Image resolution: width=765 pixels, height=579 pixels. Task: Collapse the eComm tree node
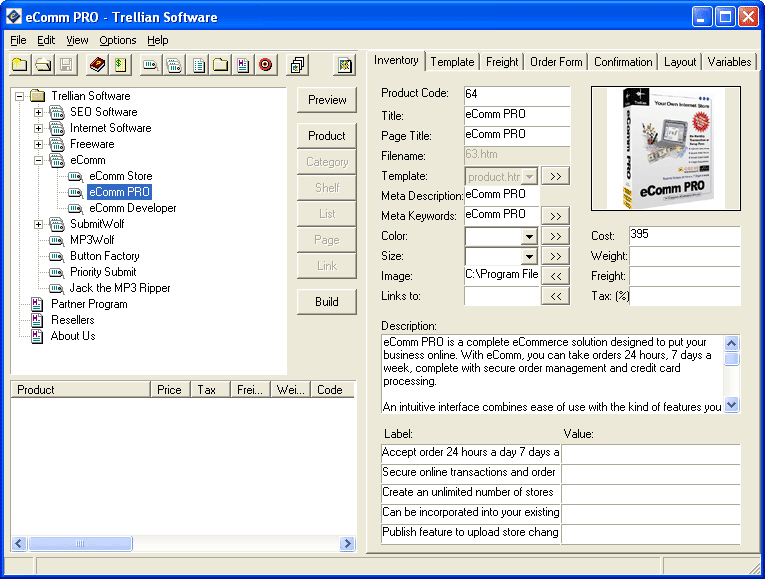tap(38, 160)
